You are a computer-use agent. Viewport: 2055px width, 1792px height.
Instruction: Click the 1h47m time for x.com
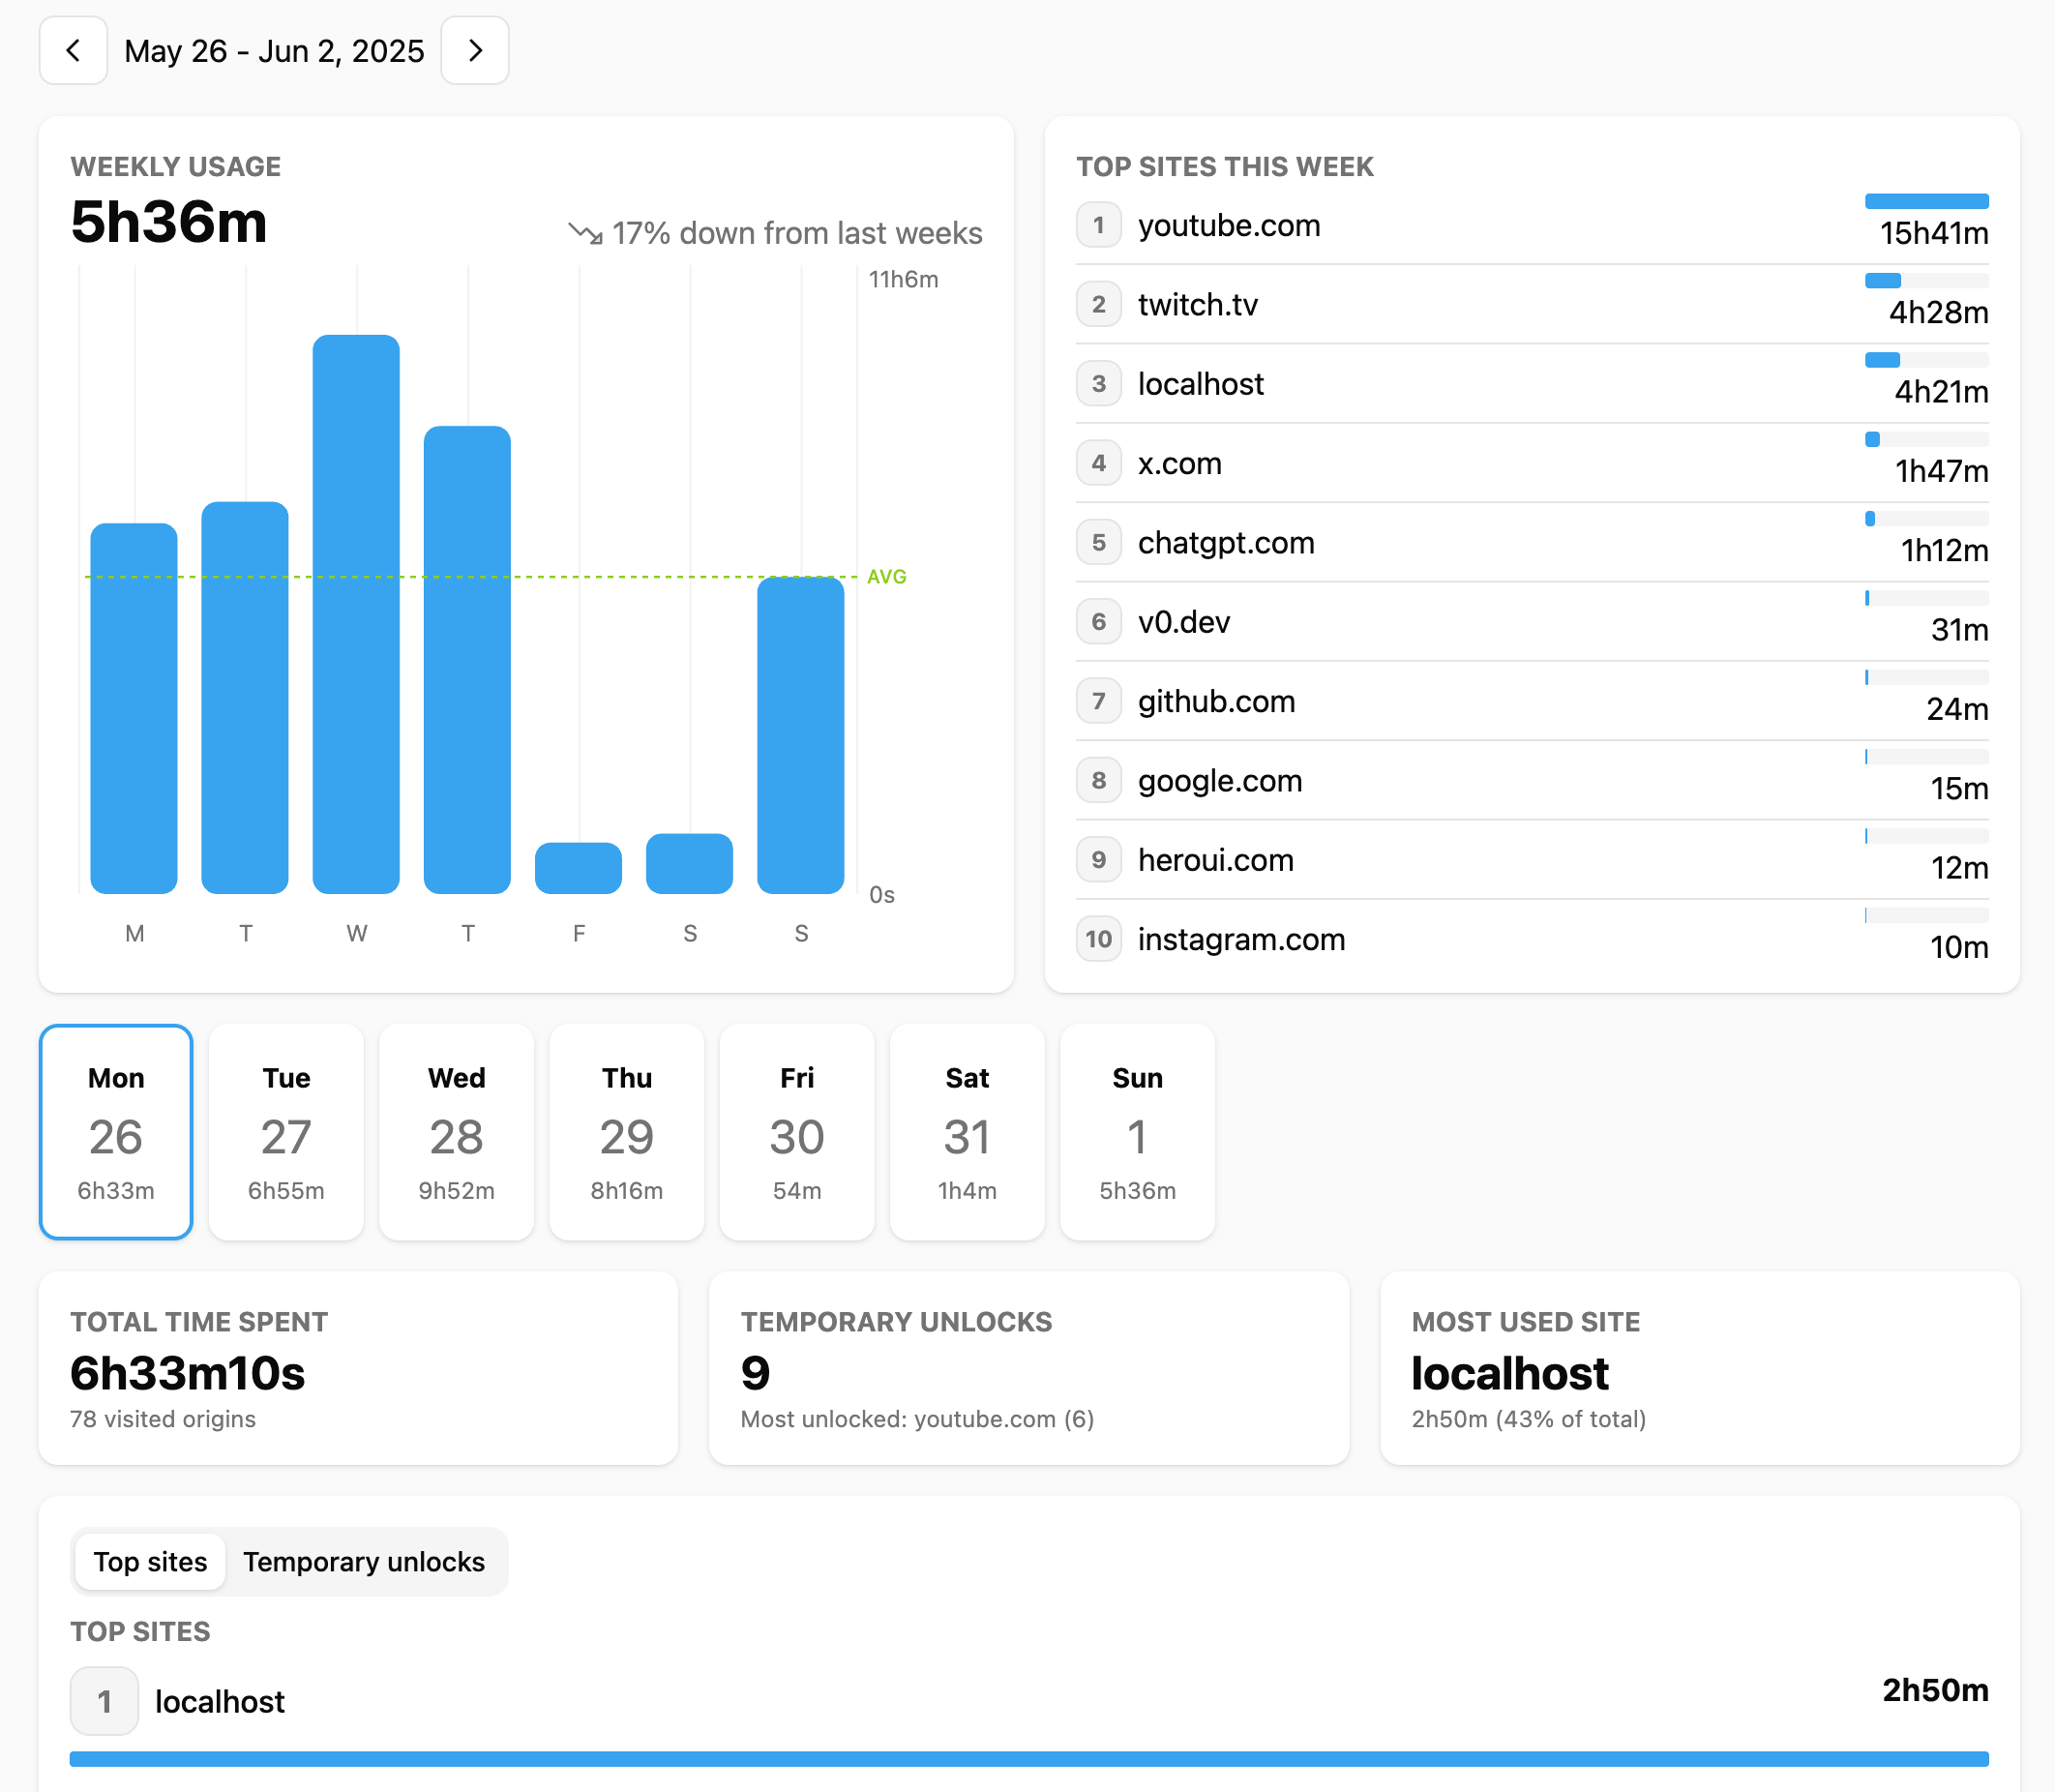pyautogui.click(x=1942, y=471)
